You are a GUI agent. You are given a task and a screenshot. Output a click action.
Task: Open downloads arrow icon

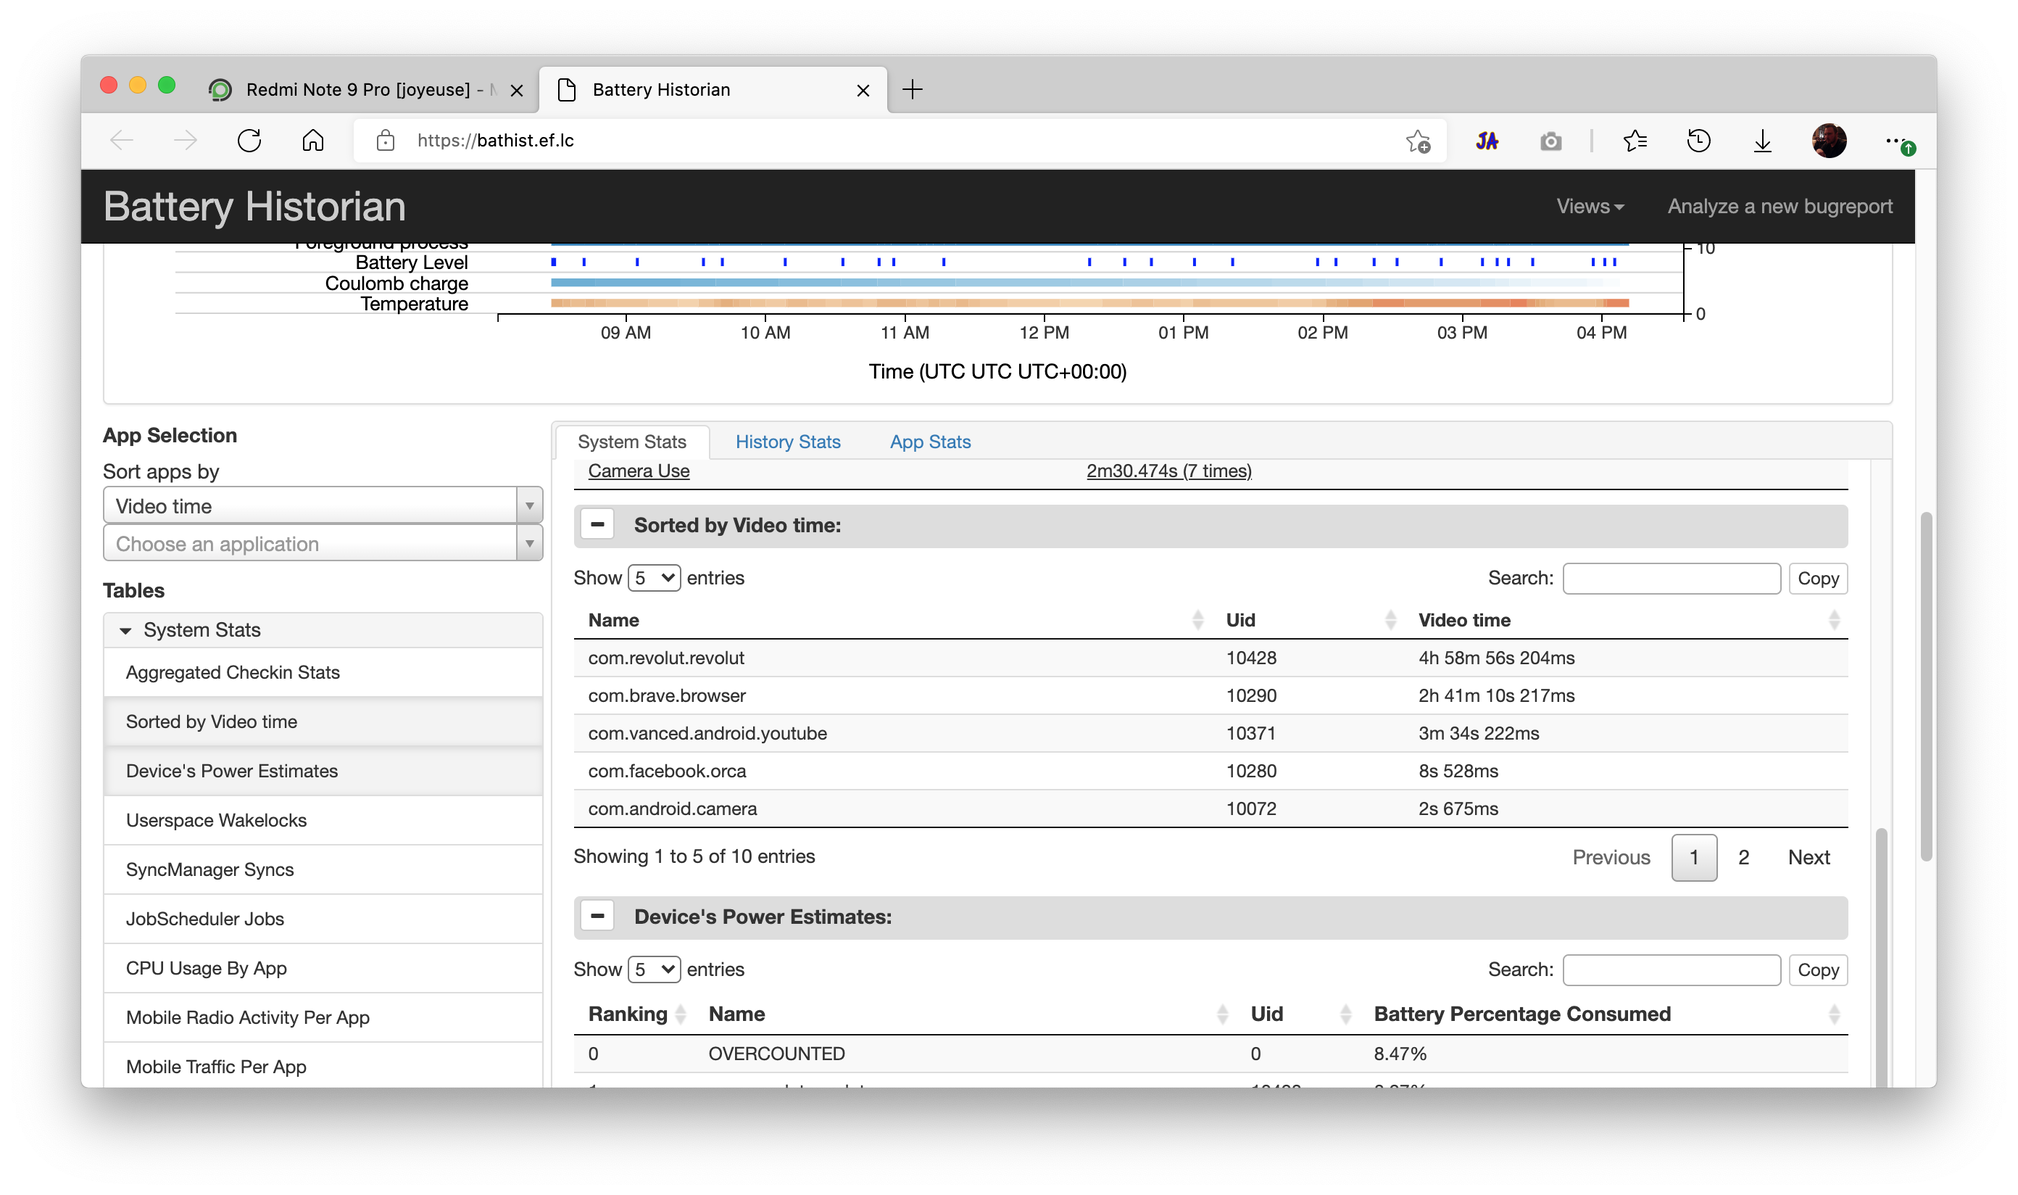click(x=1762, y=141)
